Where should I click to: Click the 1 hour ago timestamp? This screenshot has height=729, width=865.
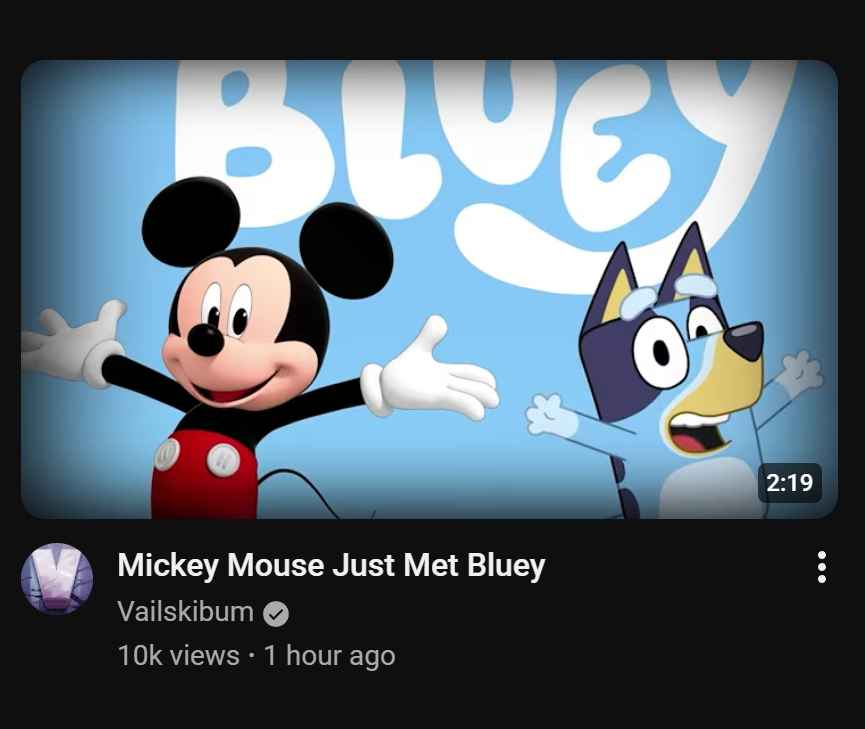coord(329,656)
